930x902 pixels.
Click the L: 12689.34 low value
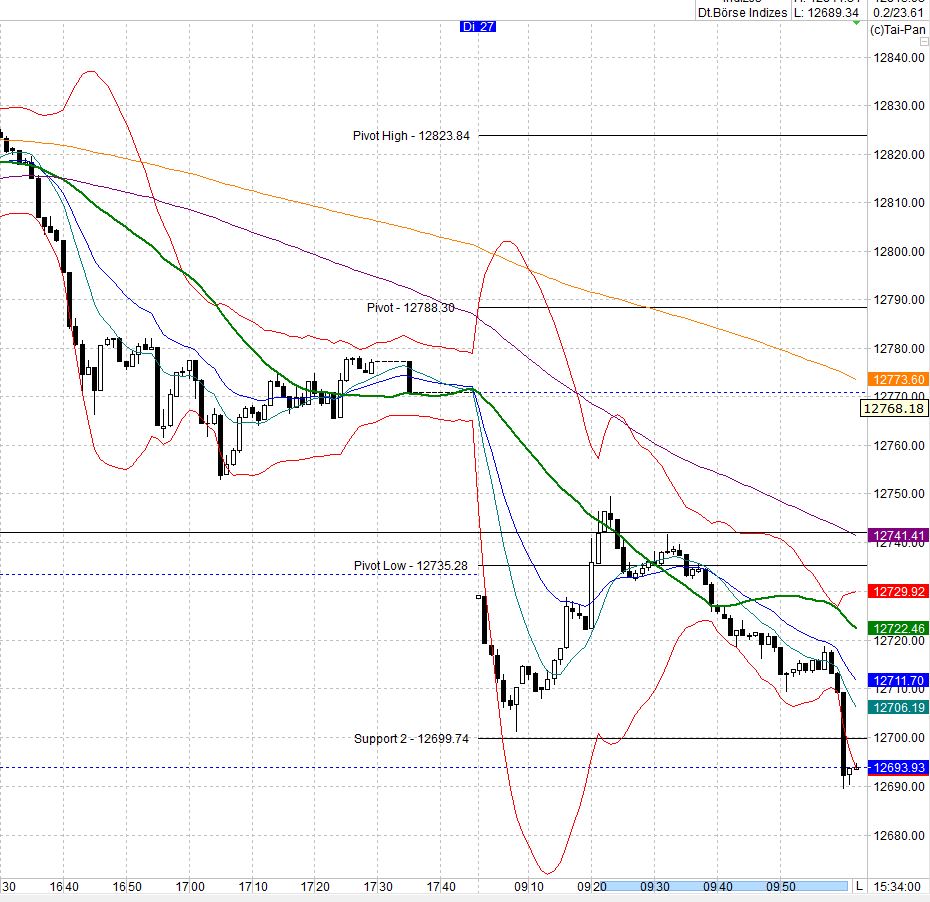coord(826,12)
